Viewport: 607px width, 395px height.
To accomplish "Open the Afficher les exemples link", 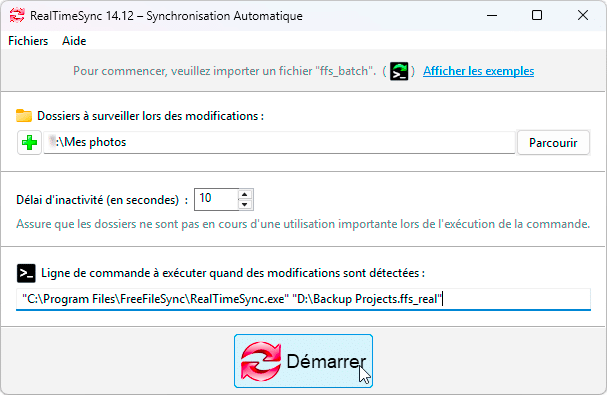I will 478,71.
